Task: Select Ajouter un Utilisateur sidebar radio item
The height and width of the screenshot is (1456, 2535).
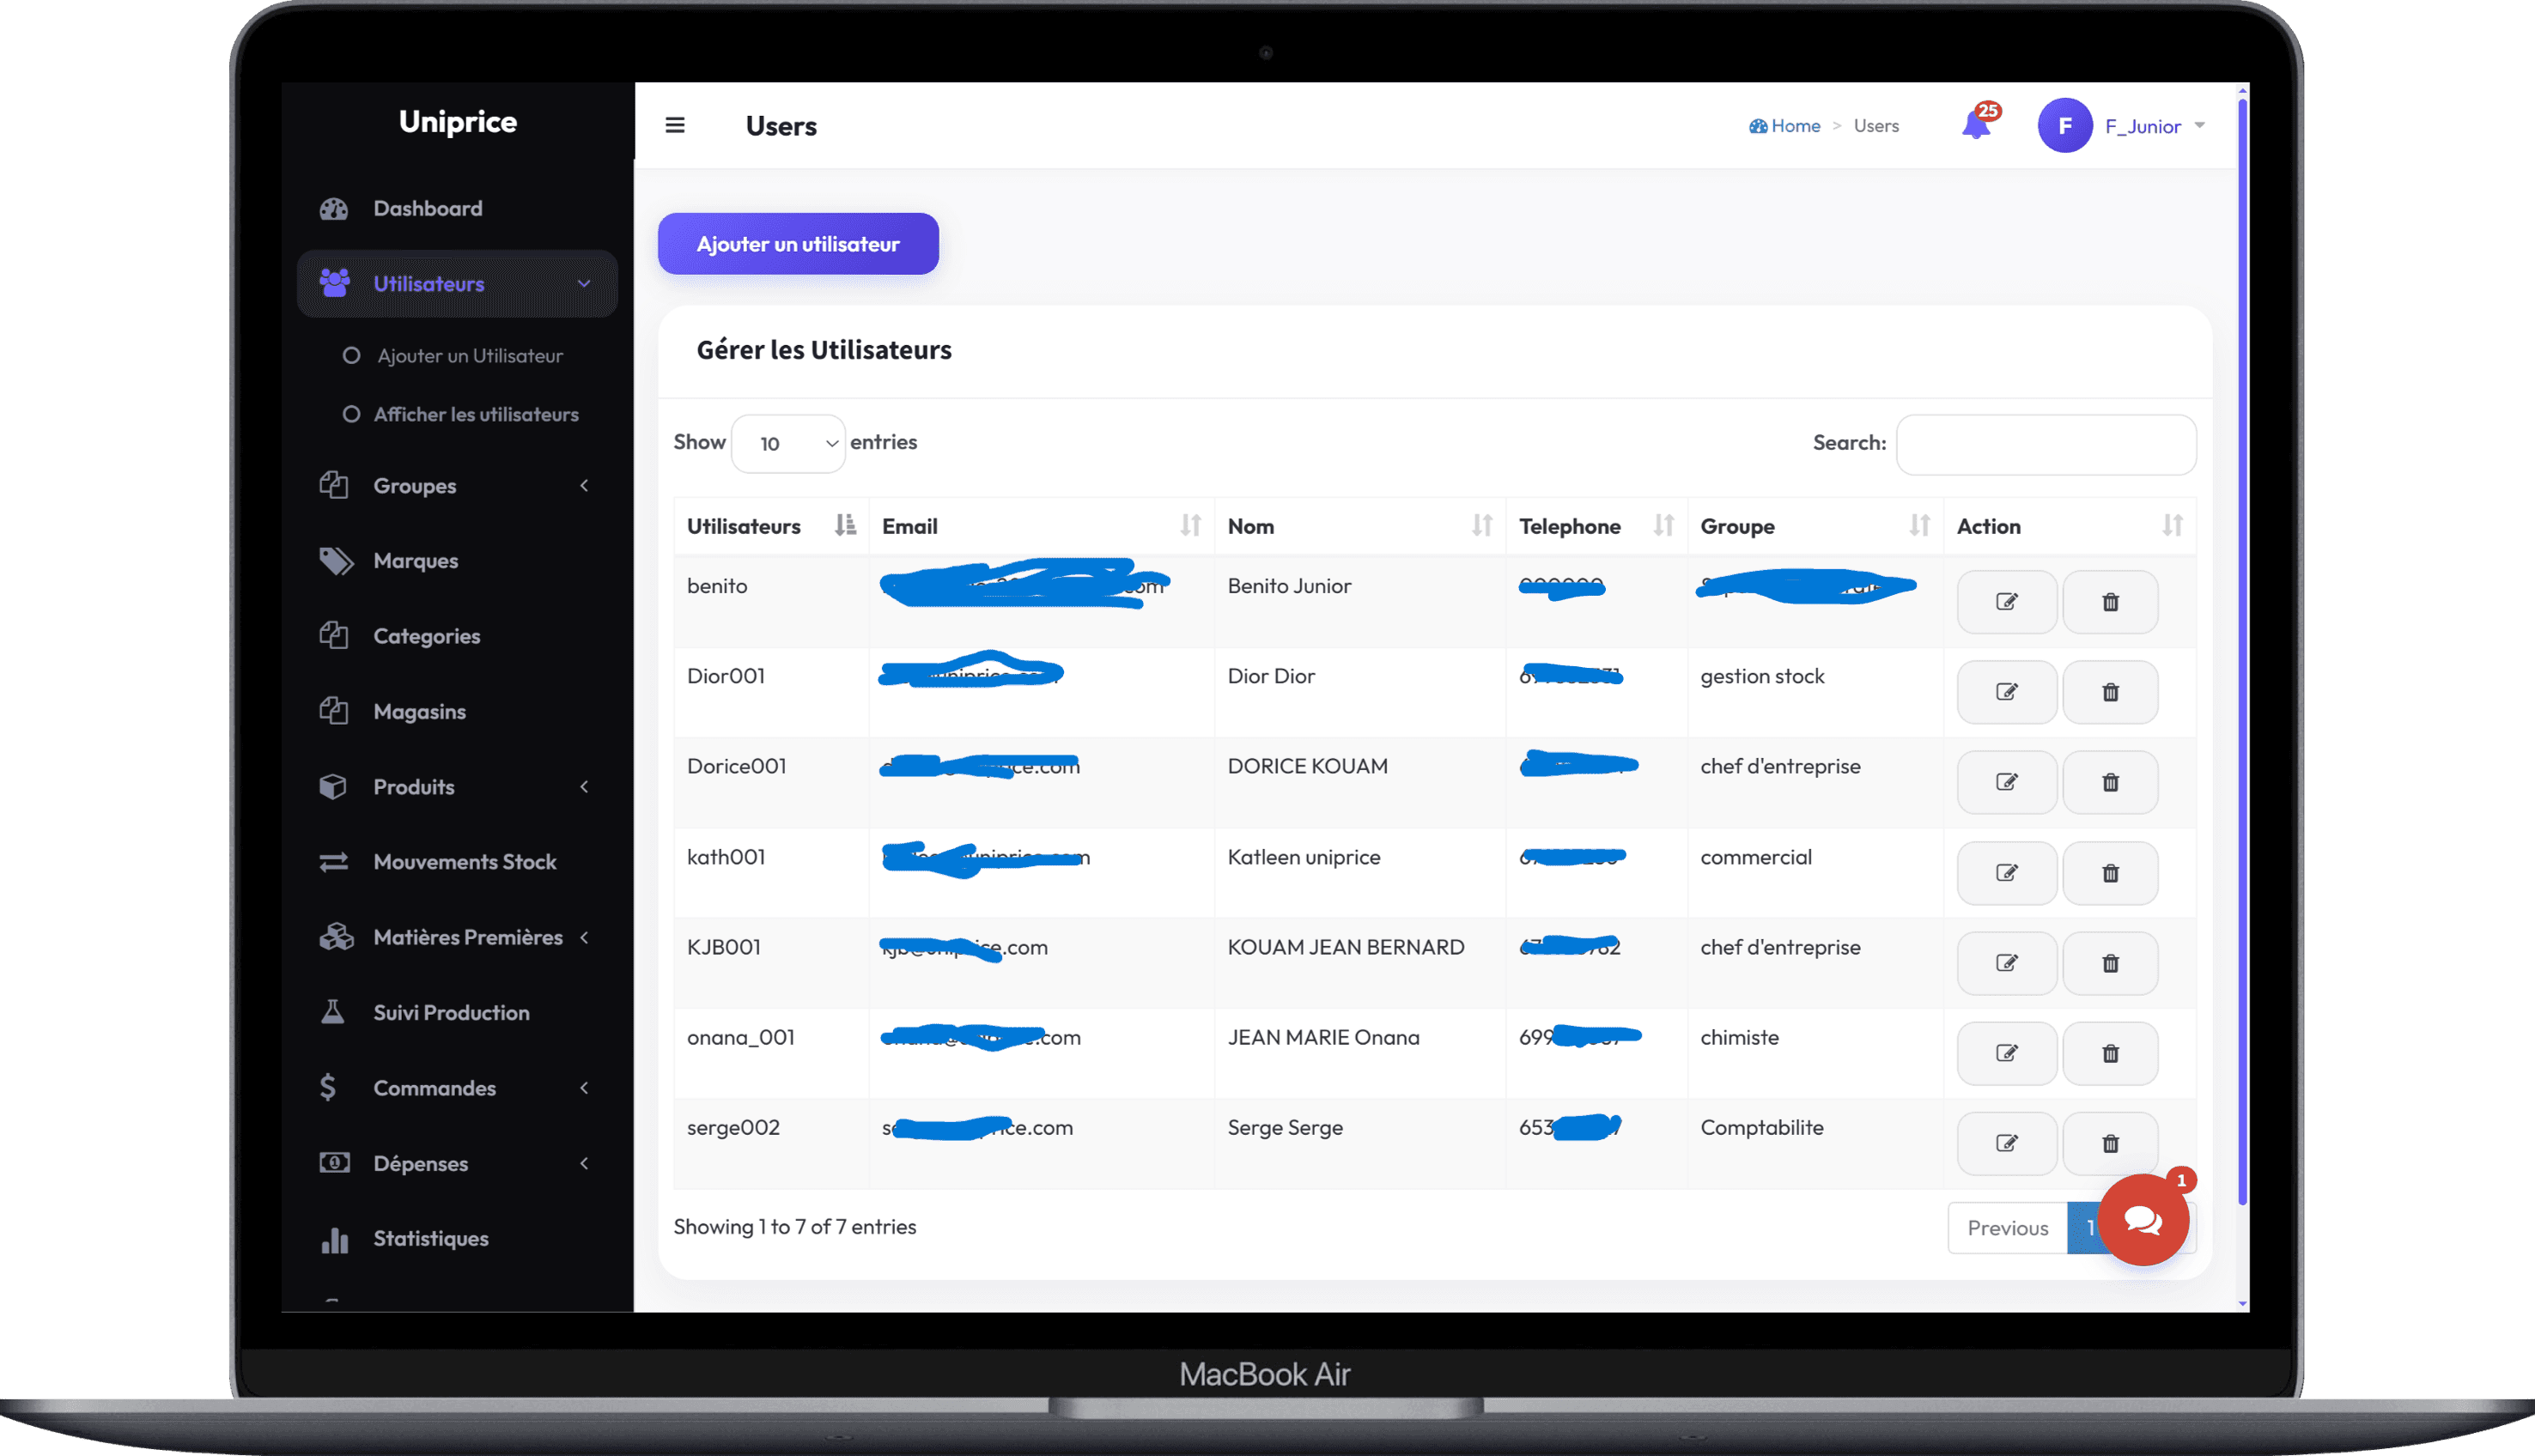Action: pos(453,356)
